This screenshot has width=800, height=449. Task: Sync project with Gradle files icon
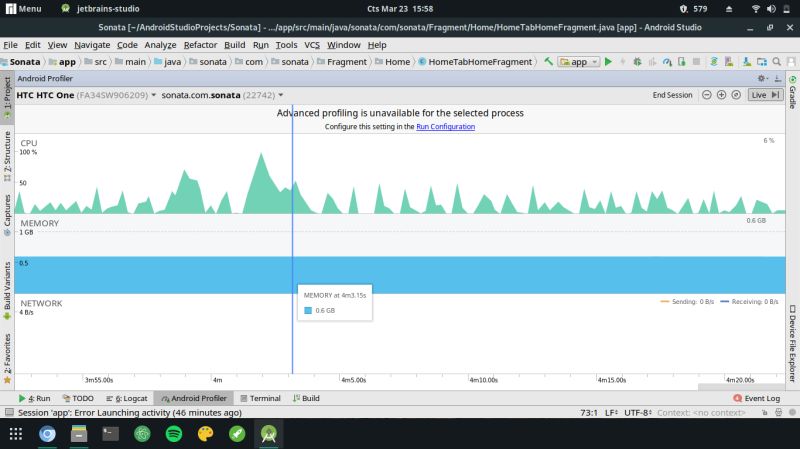pos(714,62)
